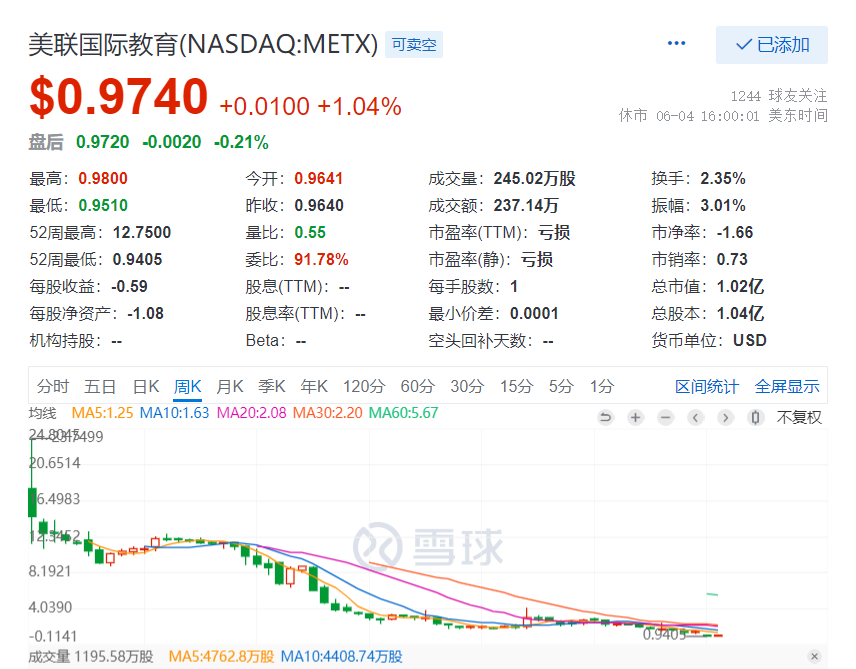This screenshot has width=856, height=669.
Task: Close the volume panel with X icon
Action: tap(814, 656)
